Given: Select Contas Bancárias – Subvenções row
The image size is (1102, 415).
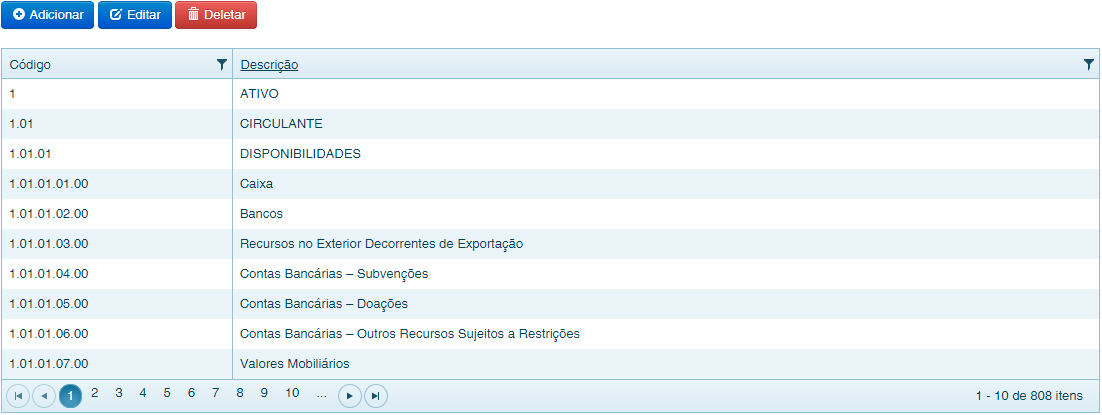Looking at the screenshot, I should (550, 274).
